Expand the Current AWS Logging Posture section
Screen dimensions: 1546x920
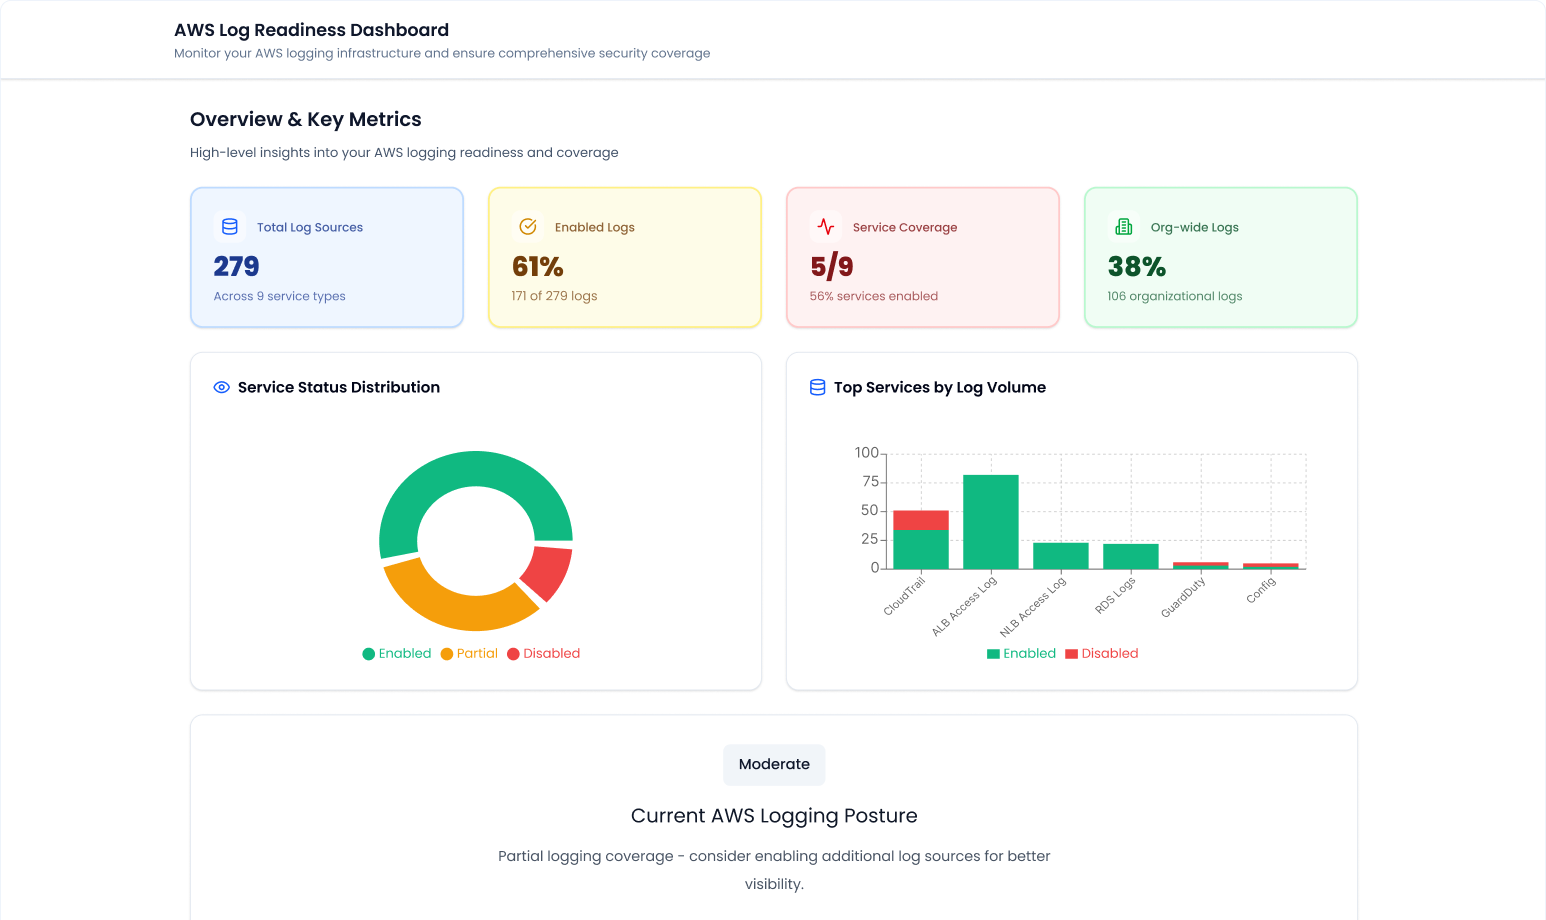[x=774, y=815]
